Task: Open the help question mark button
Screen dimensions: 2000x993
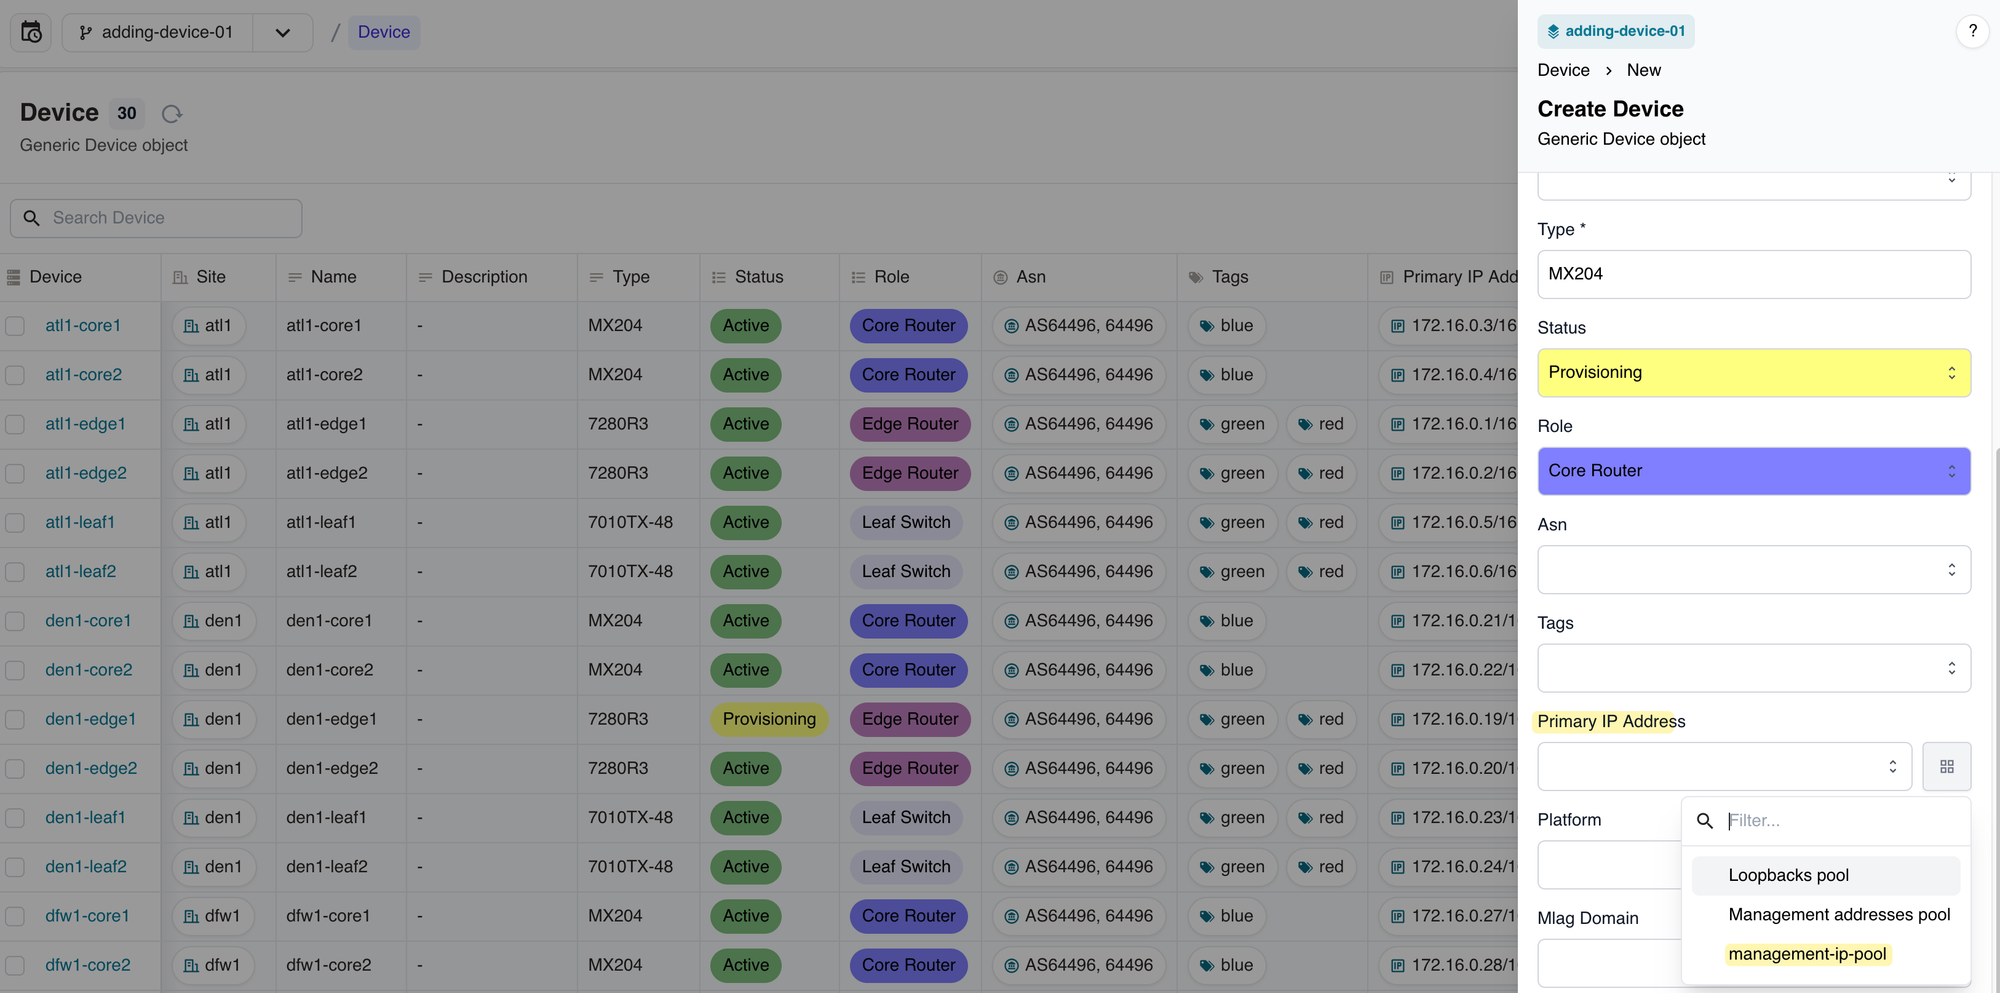Action: point(1972,31)
